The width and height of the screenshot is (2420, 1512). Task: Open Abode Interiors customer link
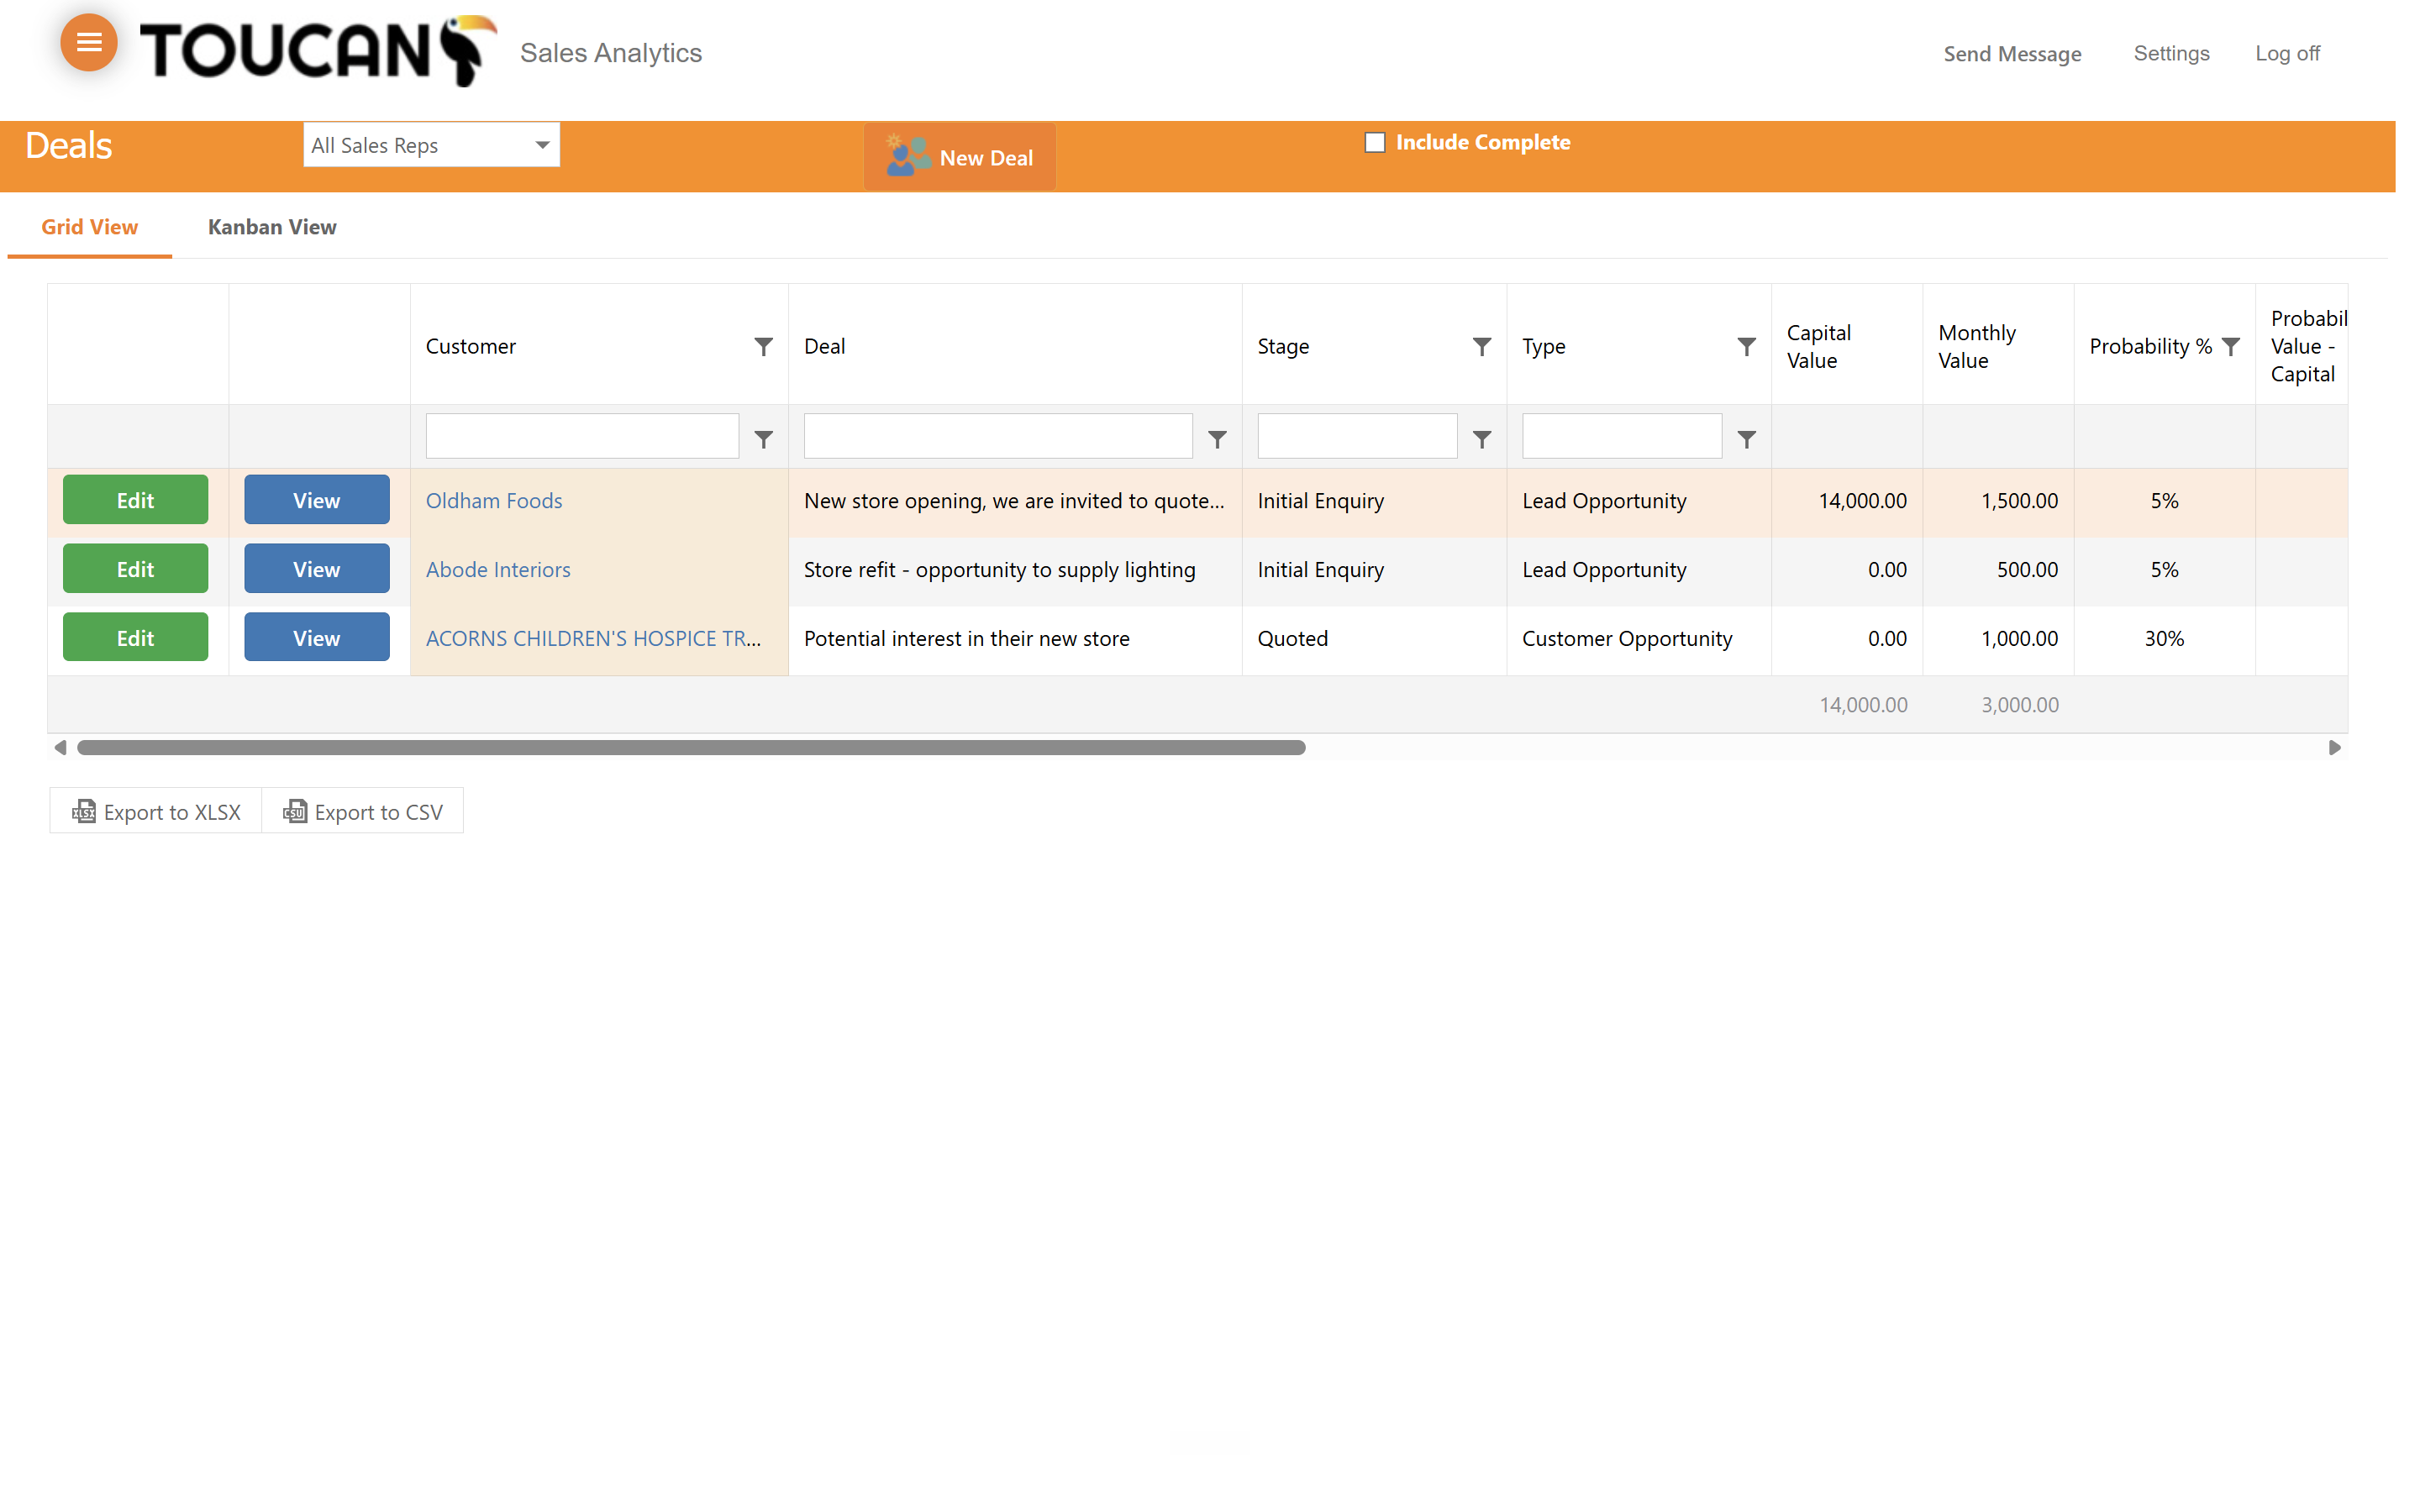coord(498,569)
